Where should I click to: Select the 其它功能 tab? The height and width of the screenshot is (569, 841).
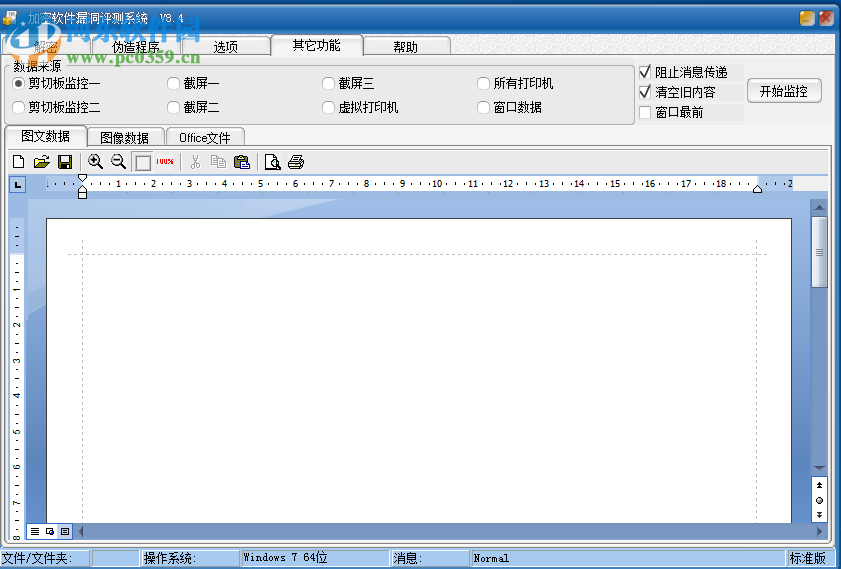click(x=316, y=45)
